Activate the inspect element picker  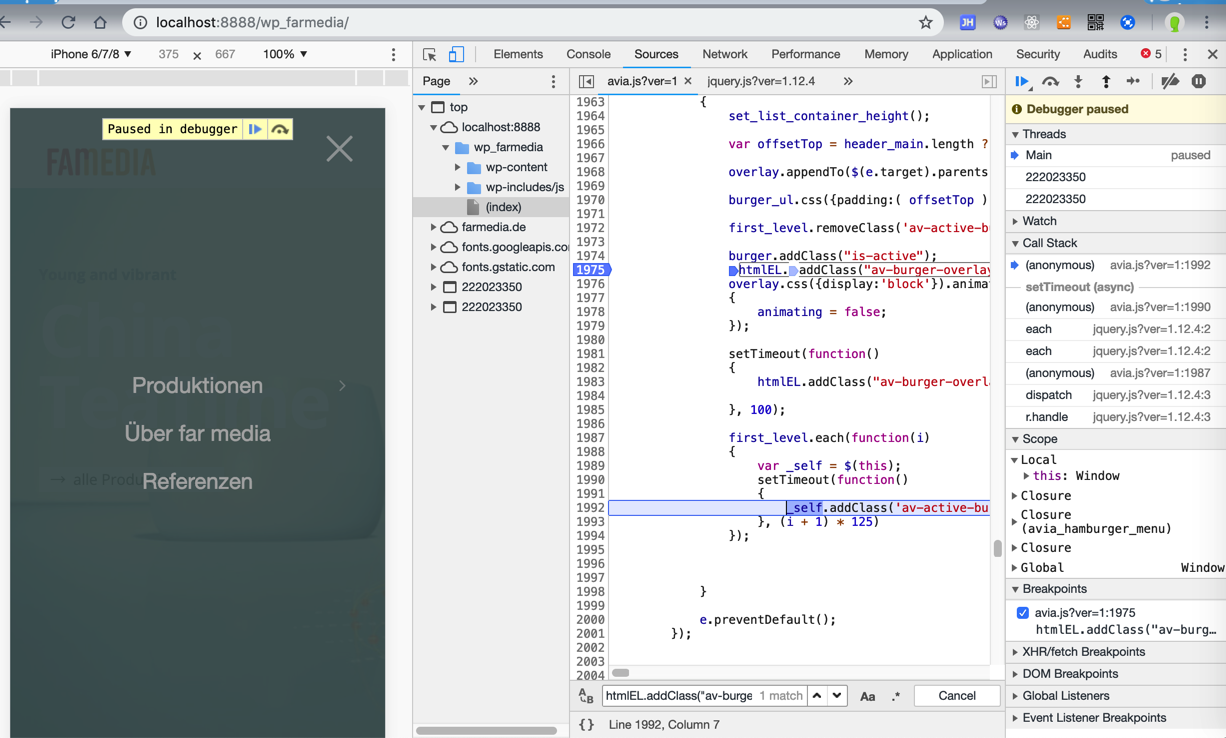430,54
